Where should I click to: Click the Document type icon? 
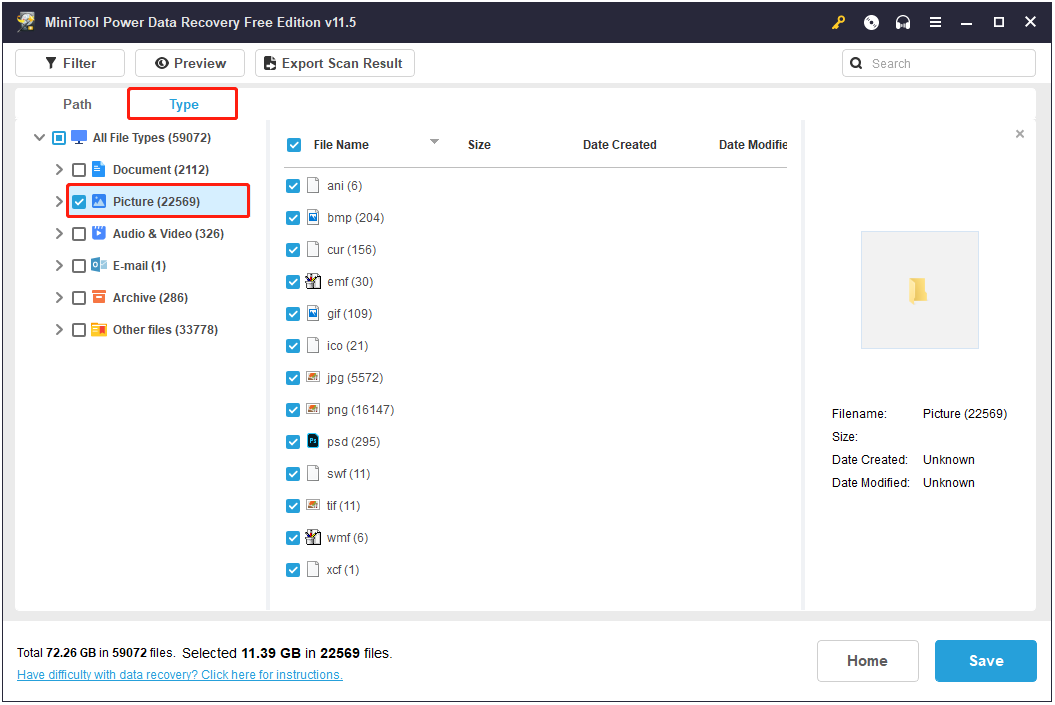98,169
